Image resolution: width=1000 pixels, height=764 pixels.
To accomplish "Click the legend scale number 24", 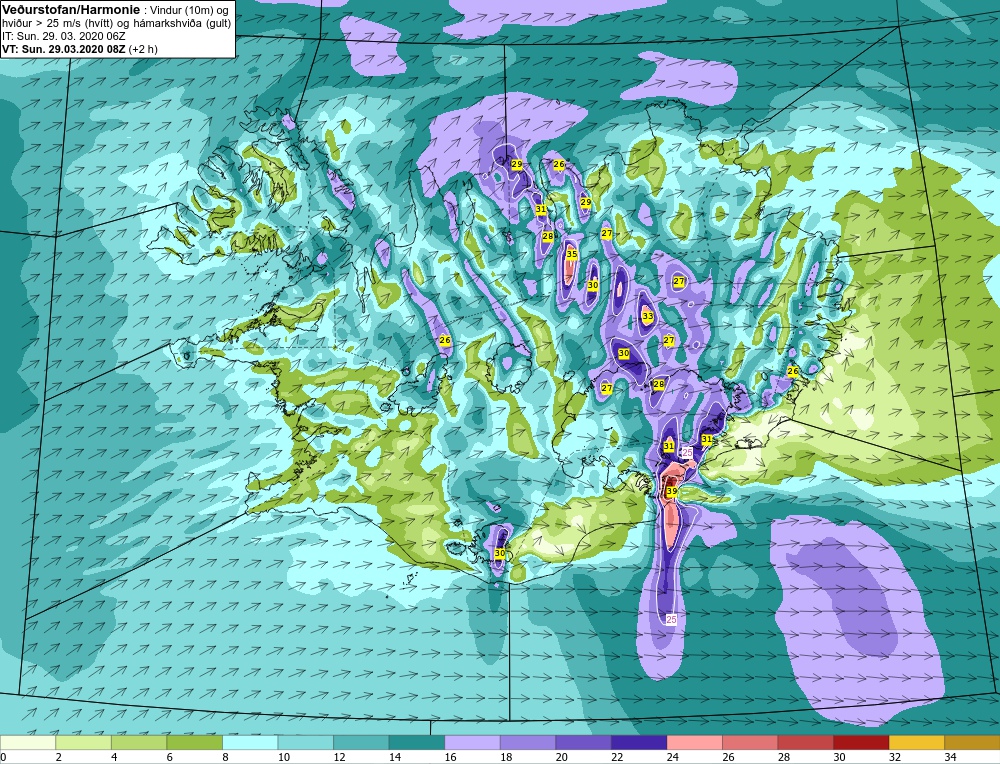I will (x=672, y=757).
